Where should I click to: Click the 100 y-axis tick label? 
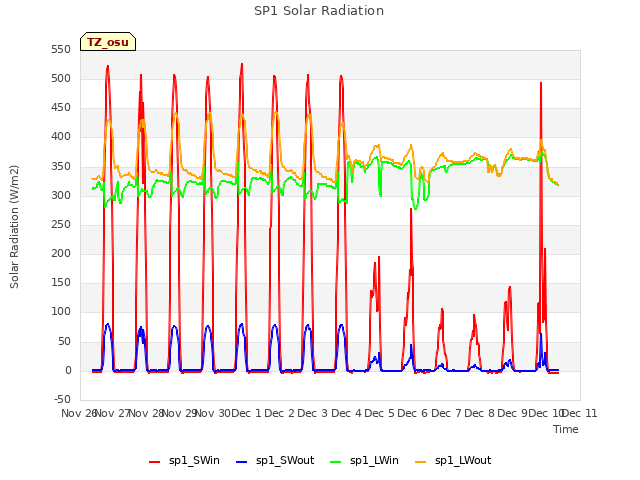[x=61, y=312]
